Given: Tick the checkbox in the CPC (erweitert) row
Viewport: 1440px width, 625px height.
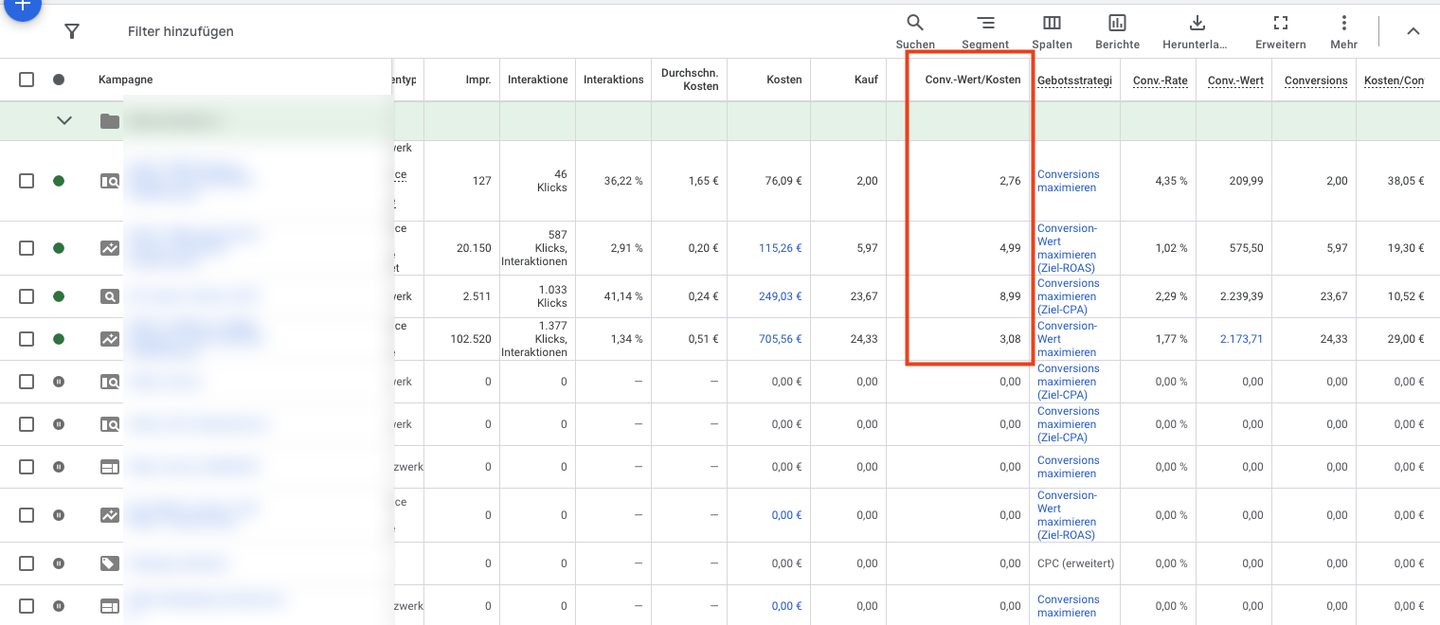Looking at the screenshot, I should click(x=27, y=563).
